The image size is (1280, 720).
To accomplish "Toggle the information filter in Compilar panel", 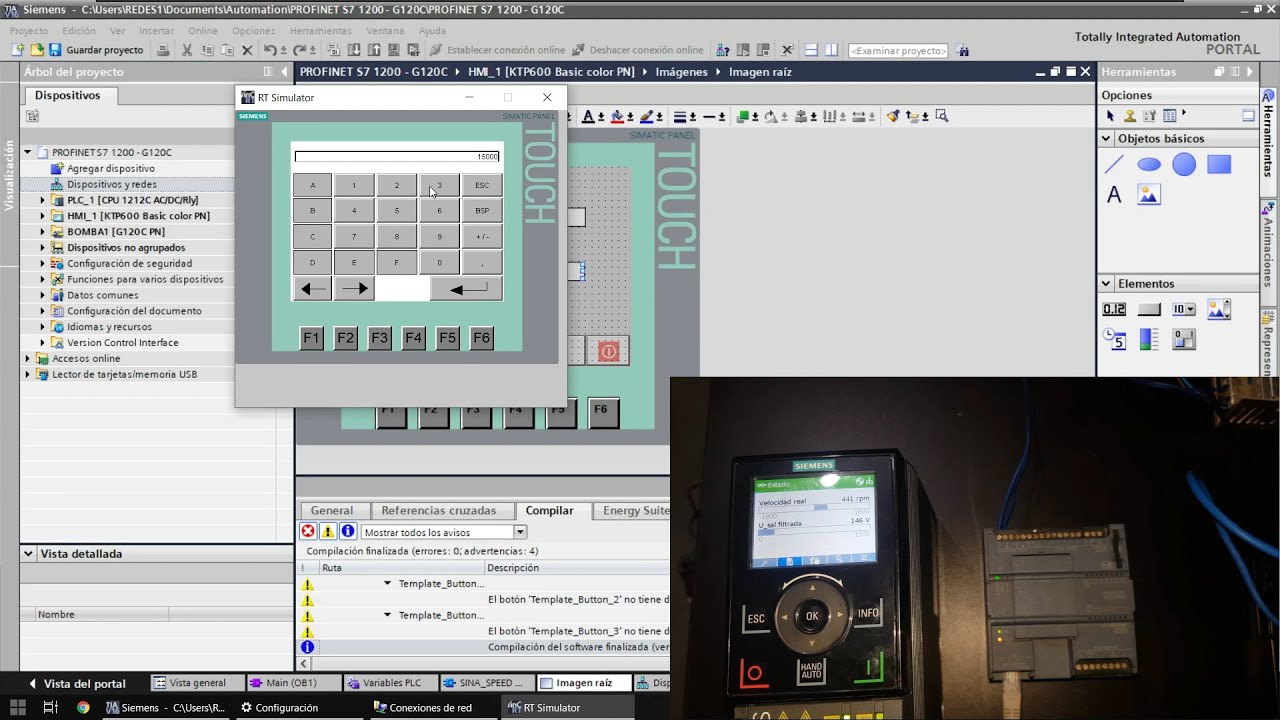I will [x=347, y=532].
